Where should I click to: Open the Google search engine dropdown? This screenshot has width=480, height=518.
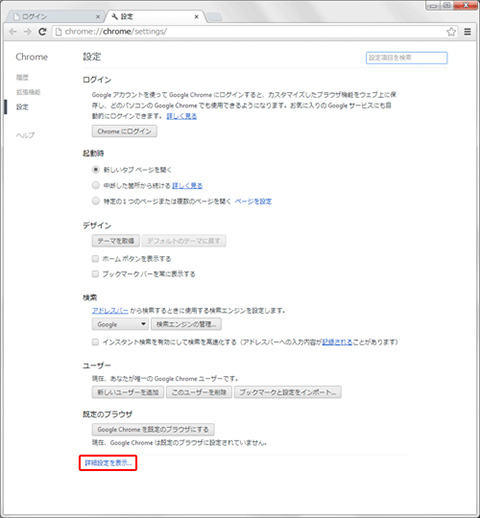click(x=120, y=324)
